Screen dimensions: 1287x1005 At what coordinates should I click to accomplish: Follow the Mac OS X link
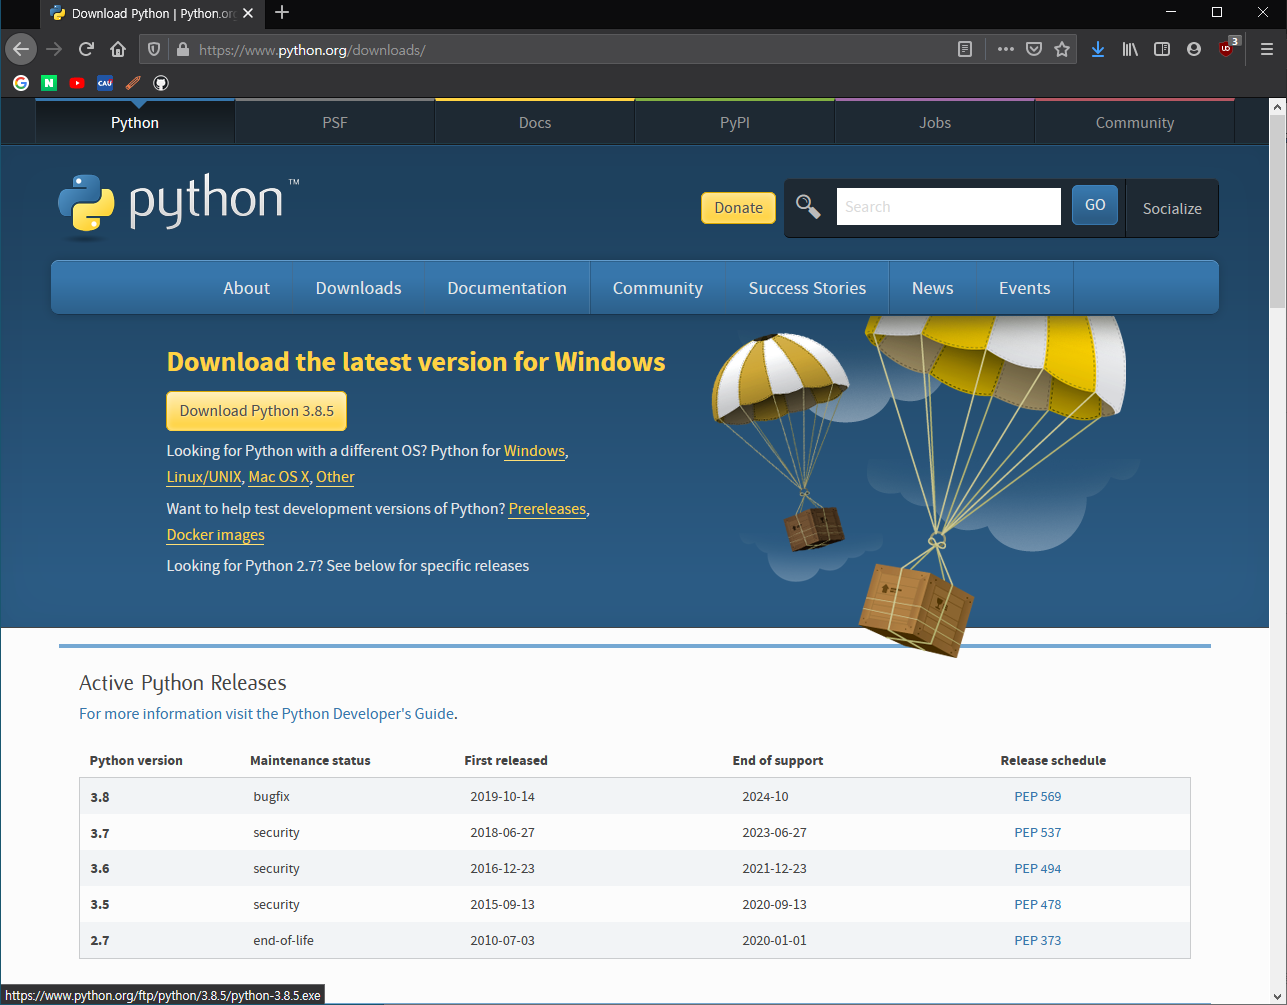point(279,477)
